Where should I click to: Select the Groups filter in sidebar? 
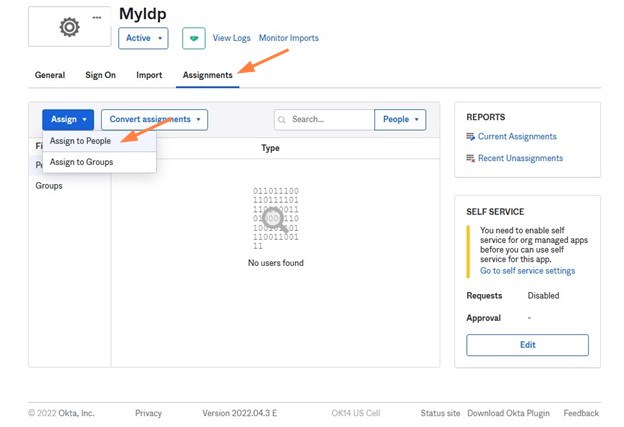pyautogui.click(x=49, y=186)
